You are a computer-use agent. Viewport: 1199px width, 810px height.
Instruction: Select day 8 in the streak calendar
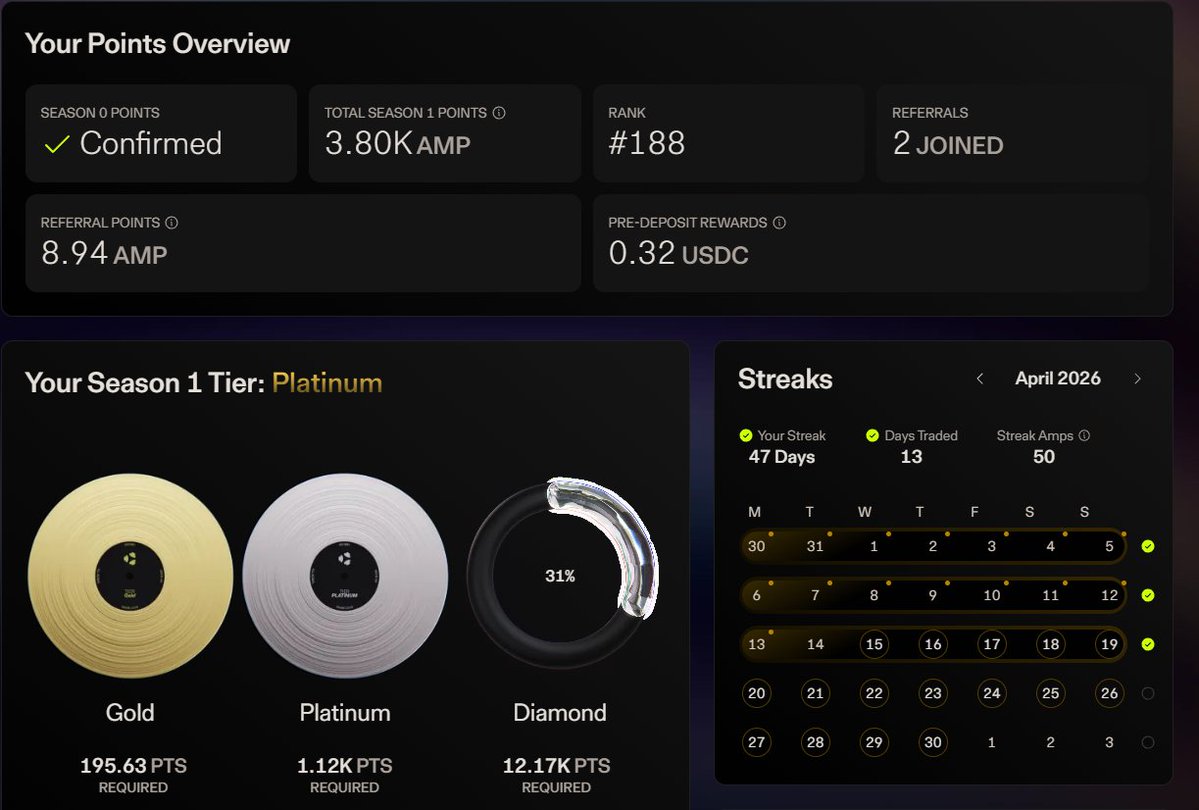(x=874, y=595)
